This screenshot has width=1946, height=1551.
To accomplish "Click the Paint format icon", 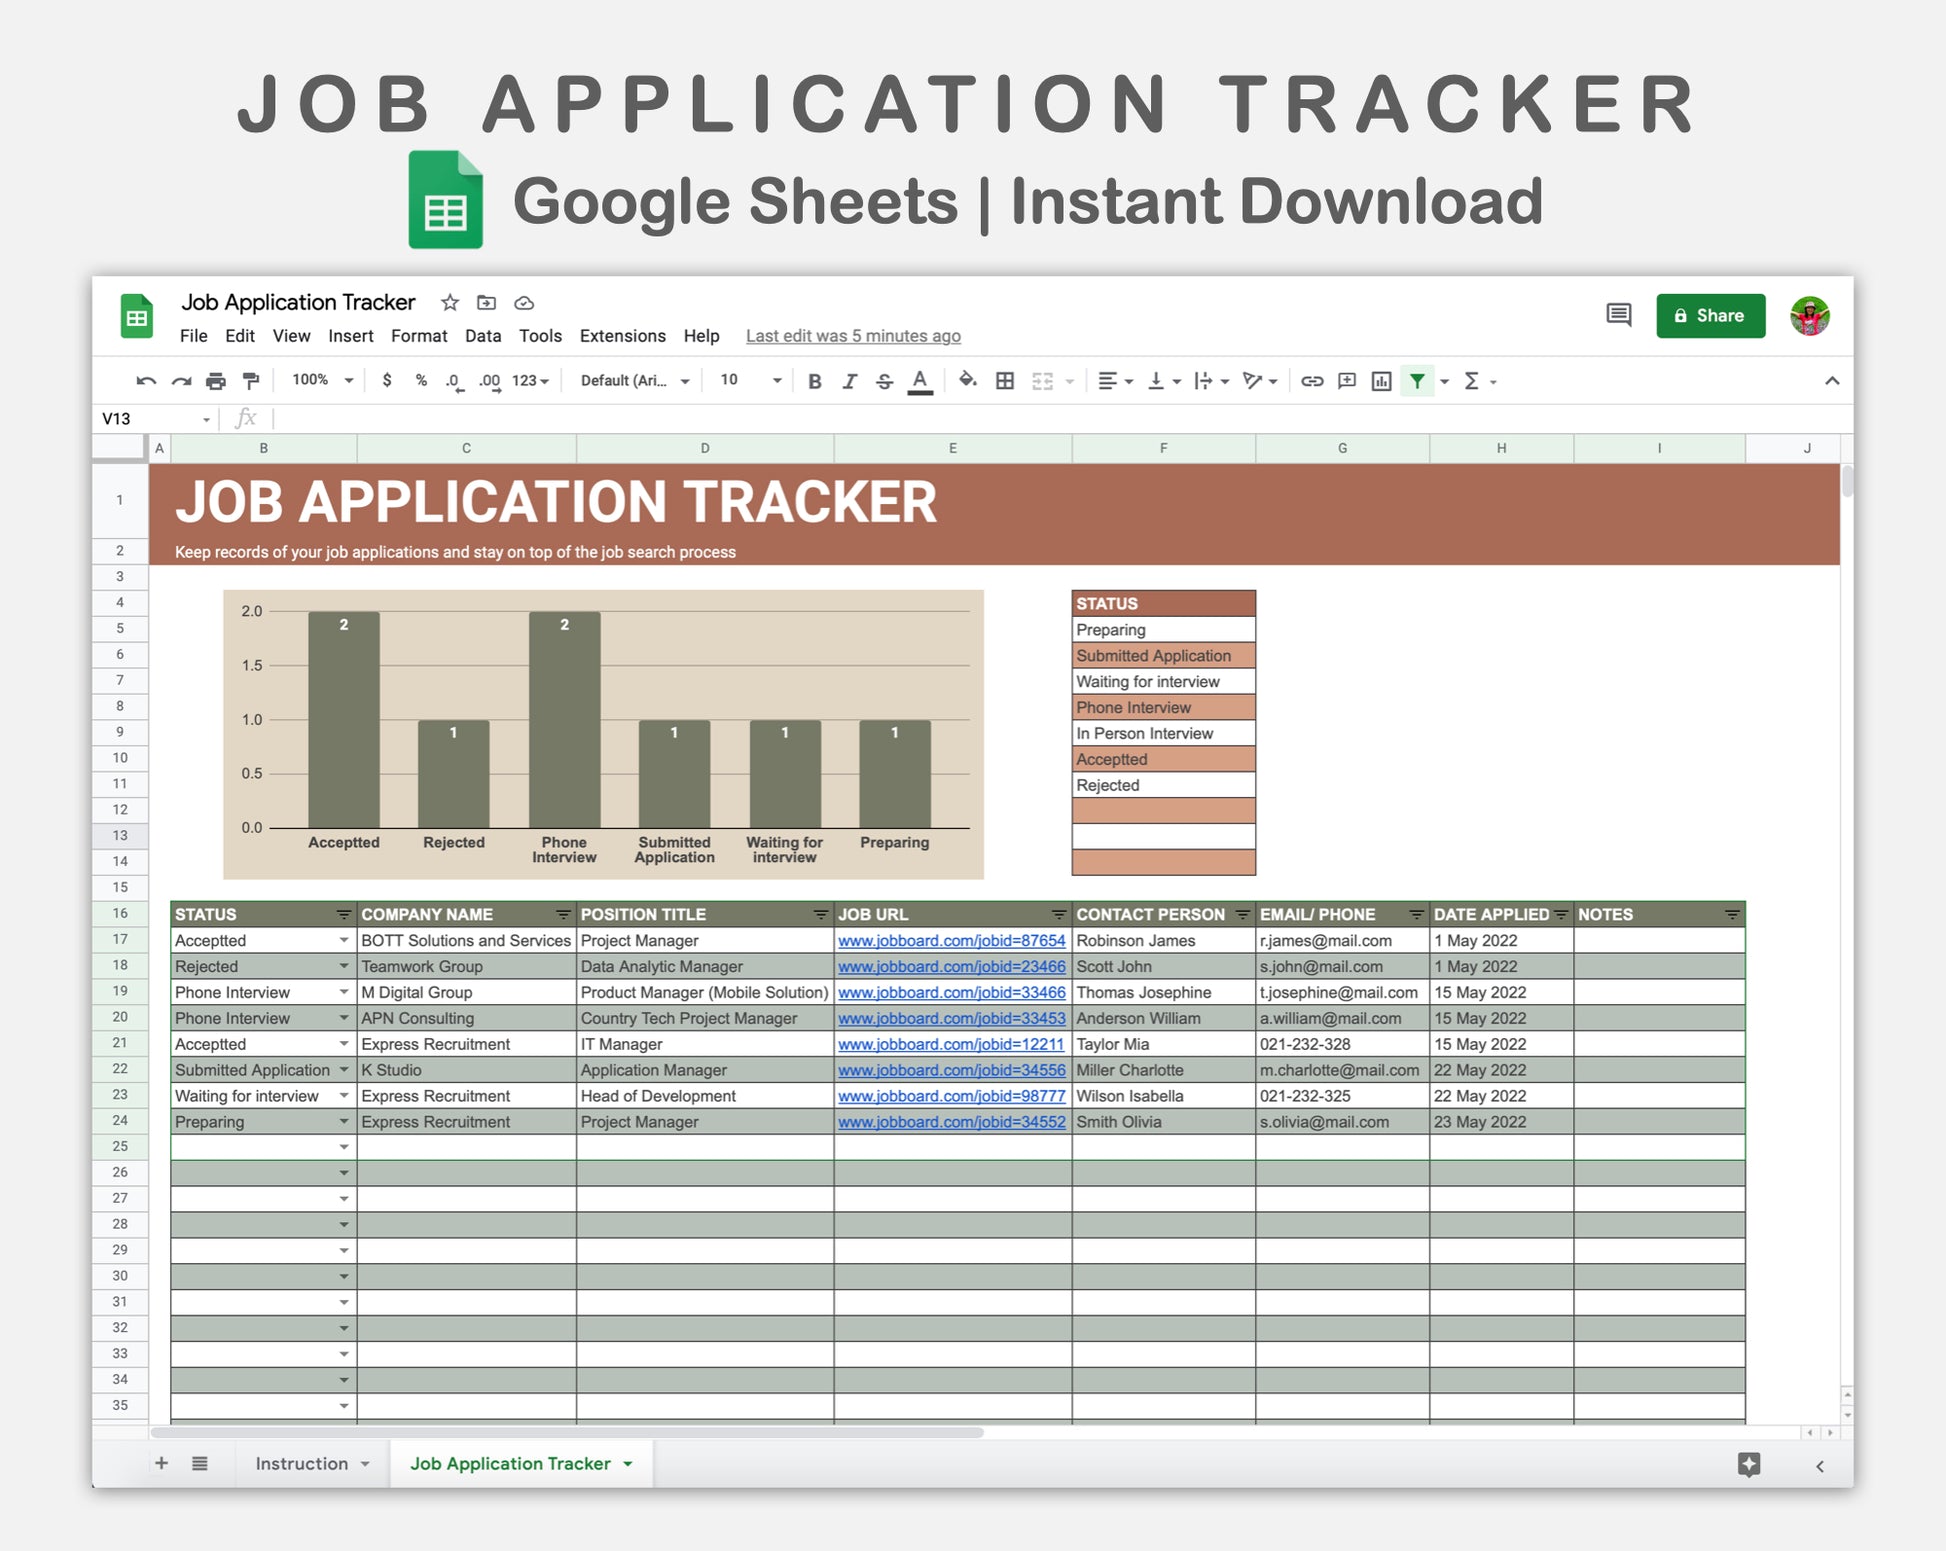I will click(251, 381).
